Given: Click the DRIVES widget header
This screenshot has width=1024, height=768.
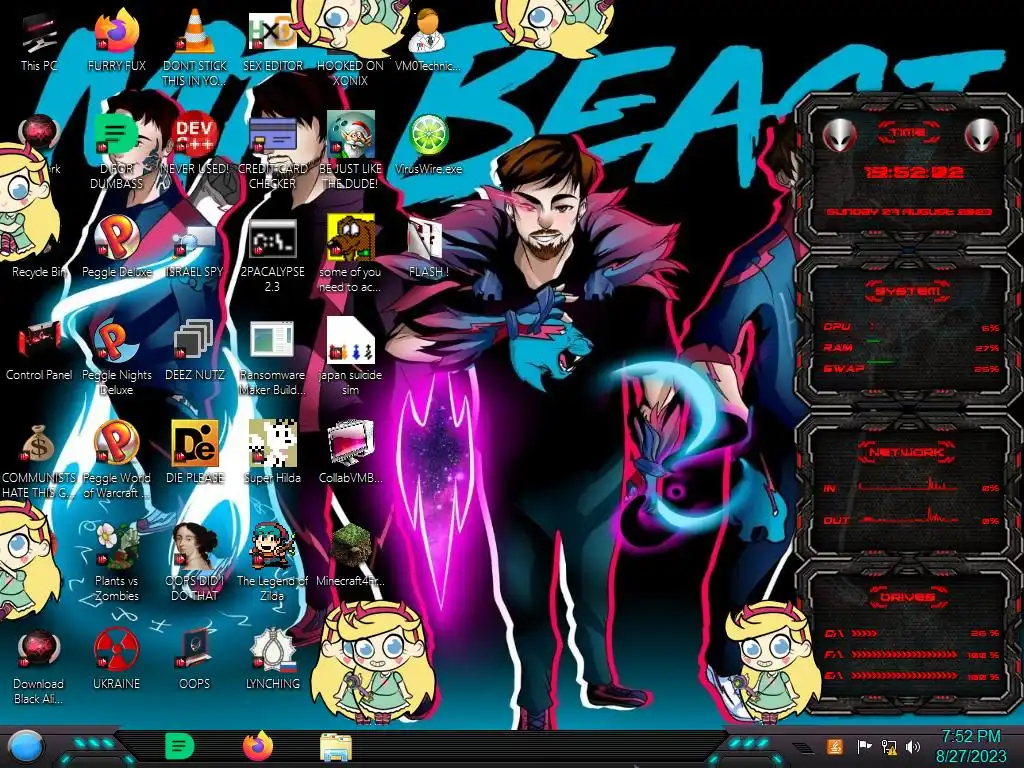Looking at the screenshot, I should coord(906,597).
